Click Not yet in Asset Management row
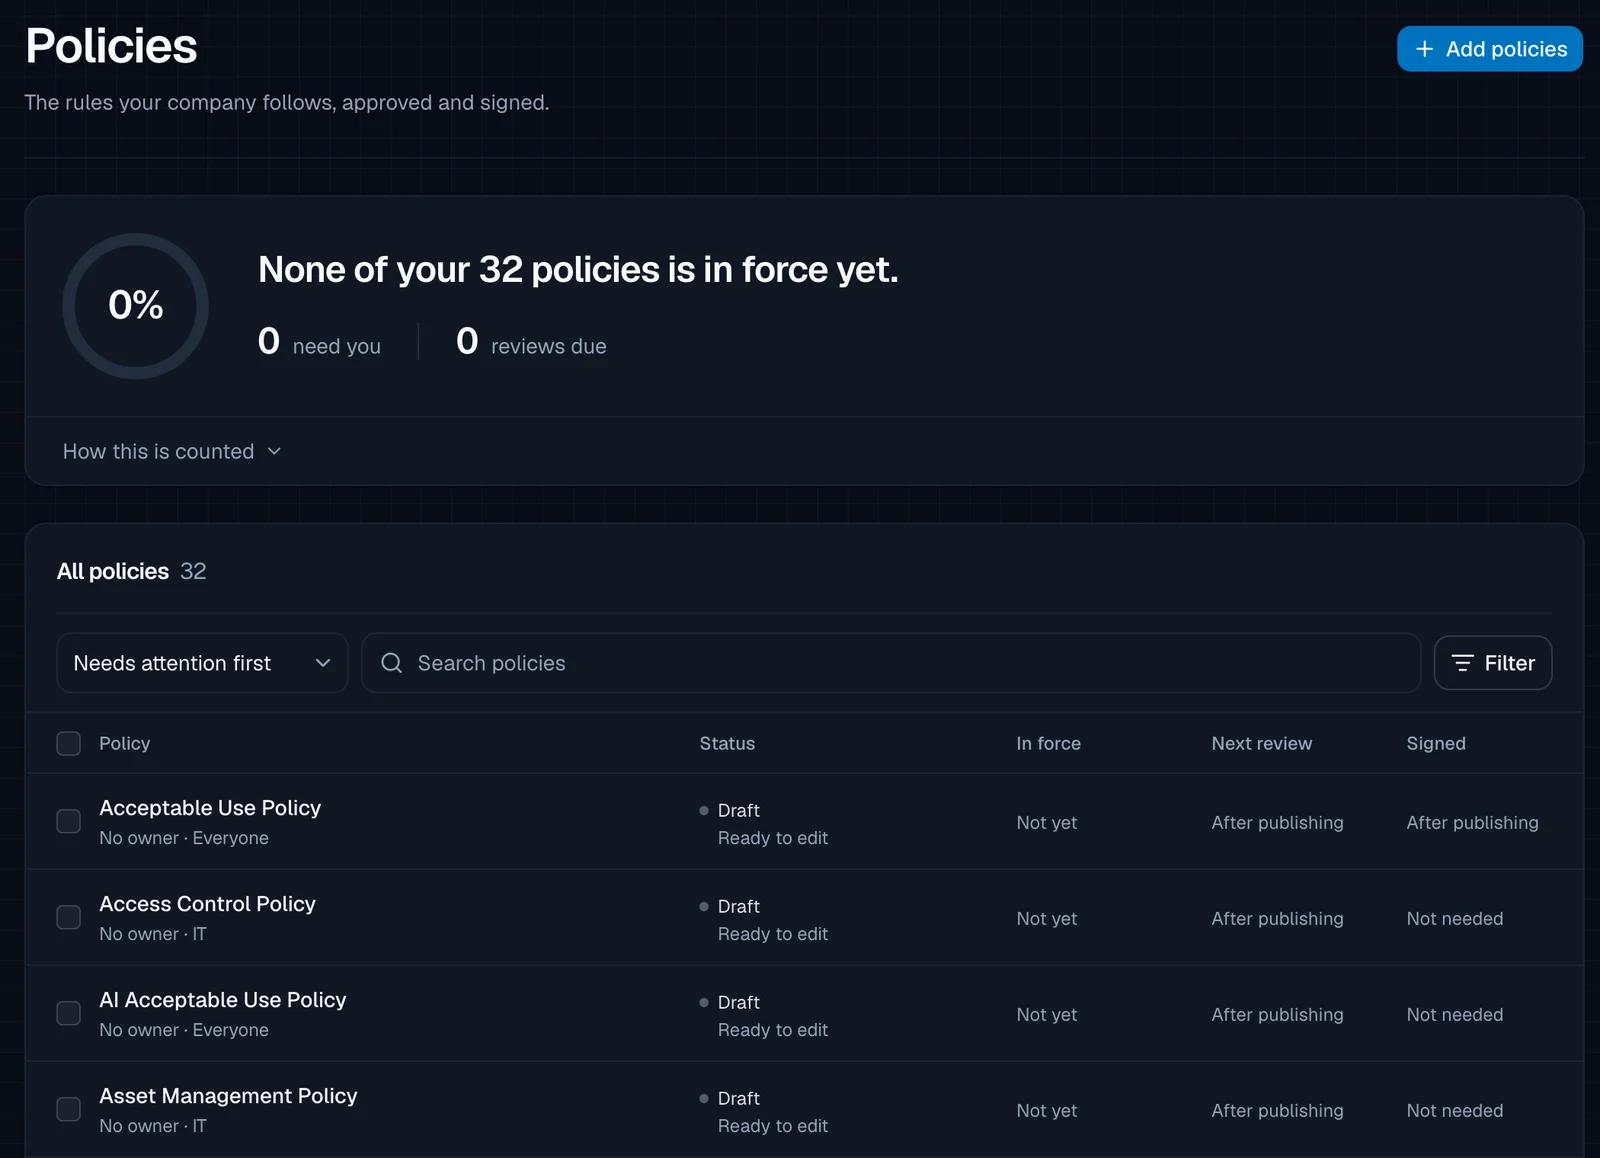This screenshot has width=1600, height=1158. coord(1047,1110)
